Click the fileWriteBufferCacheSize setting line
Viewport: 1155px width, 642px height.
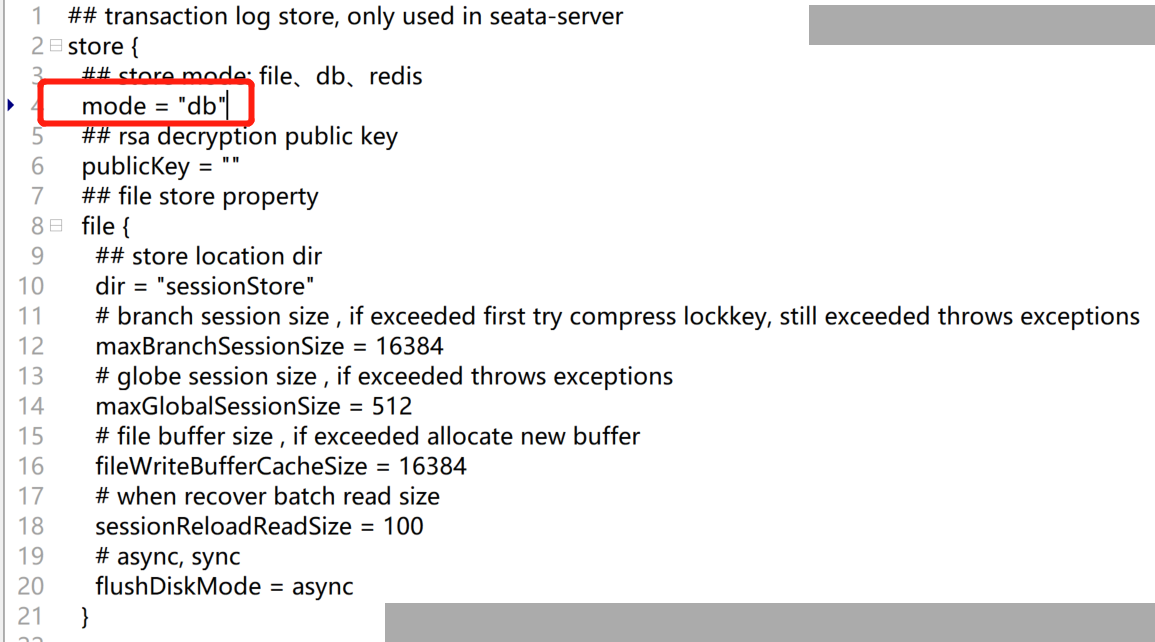click(x=281, y=466)
